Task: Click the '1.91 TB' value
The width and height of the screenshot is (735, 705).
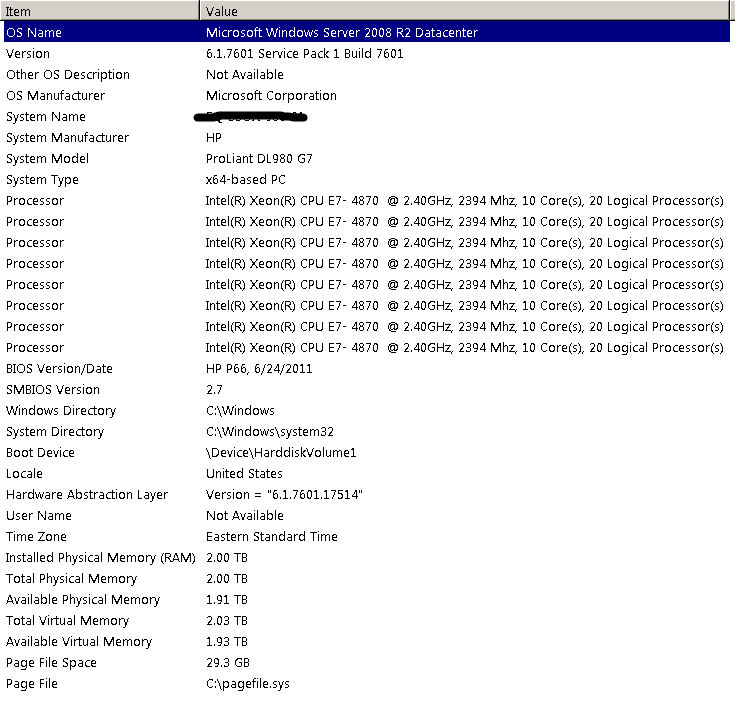Action: click(x=227, y=600)
